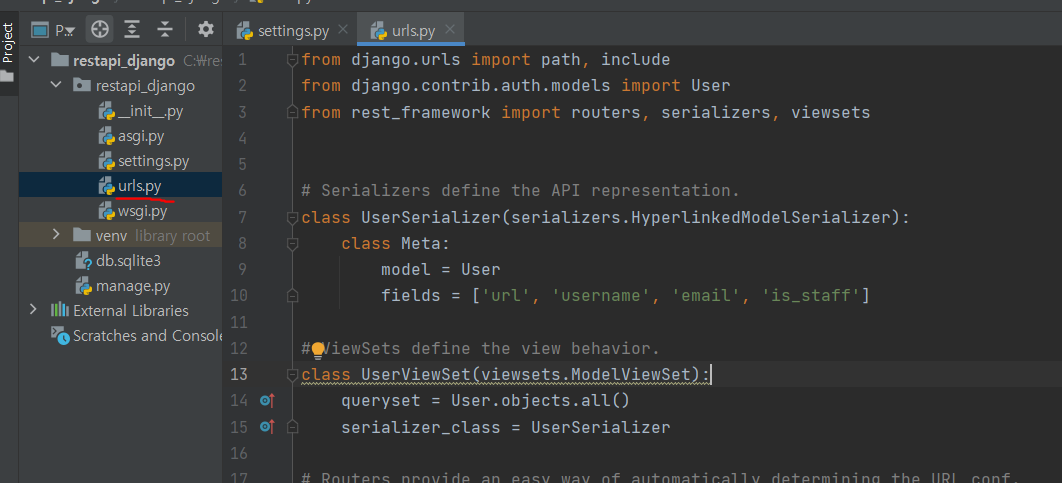Click 'include' in the line 1 import
The image size is (1062, 483).
635,60
